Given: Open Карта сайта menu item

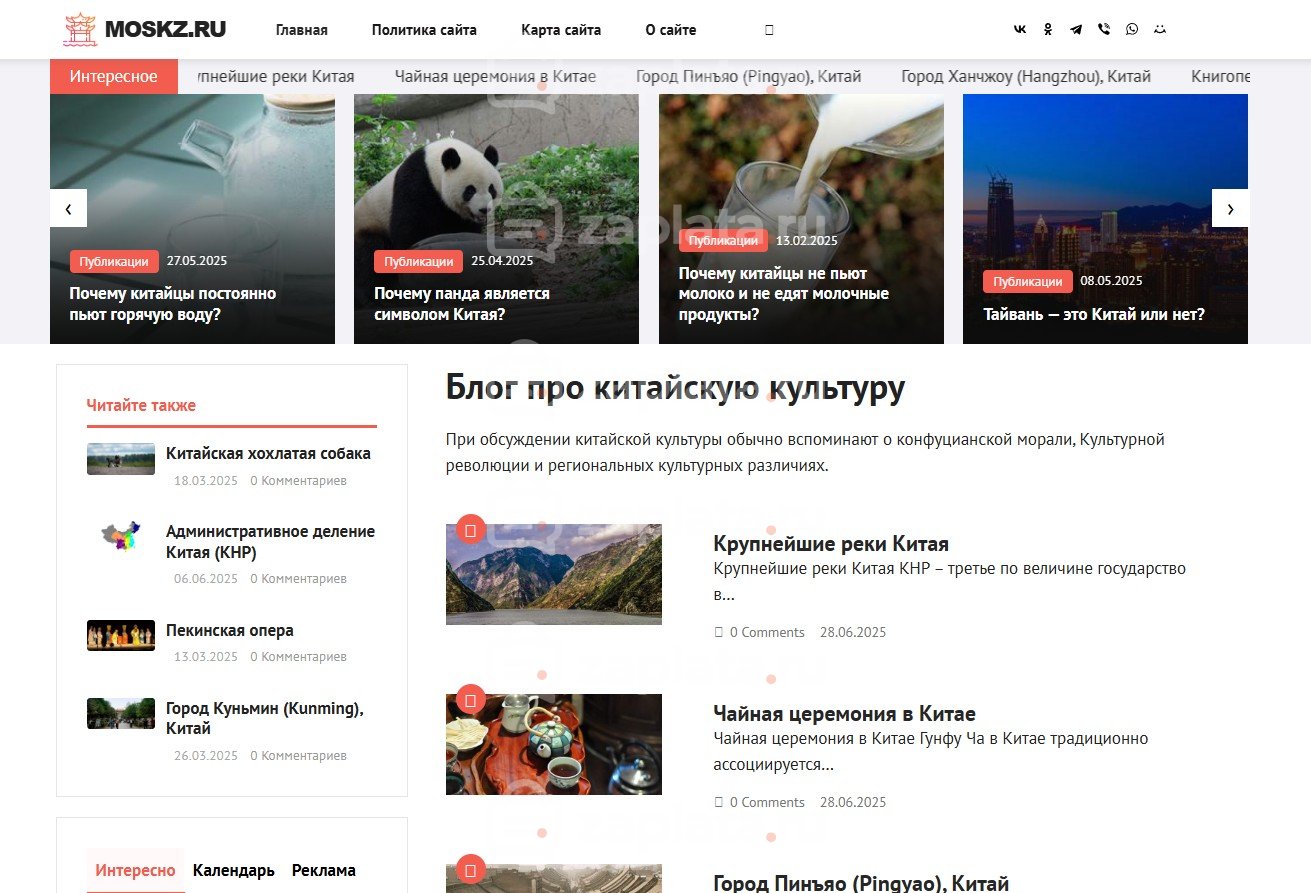Looking at the screenshot, I should [x=561, y=30].
